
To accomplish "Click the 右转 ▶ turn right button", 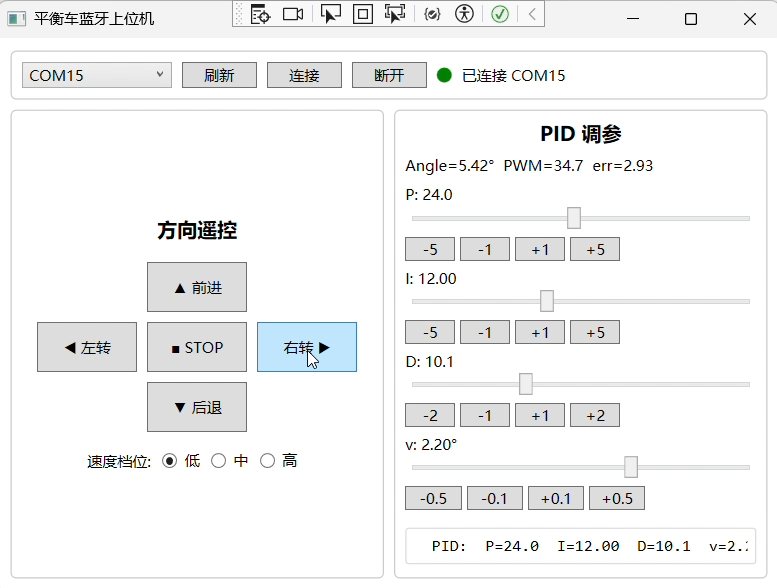I will coord(307,347).
